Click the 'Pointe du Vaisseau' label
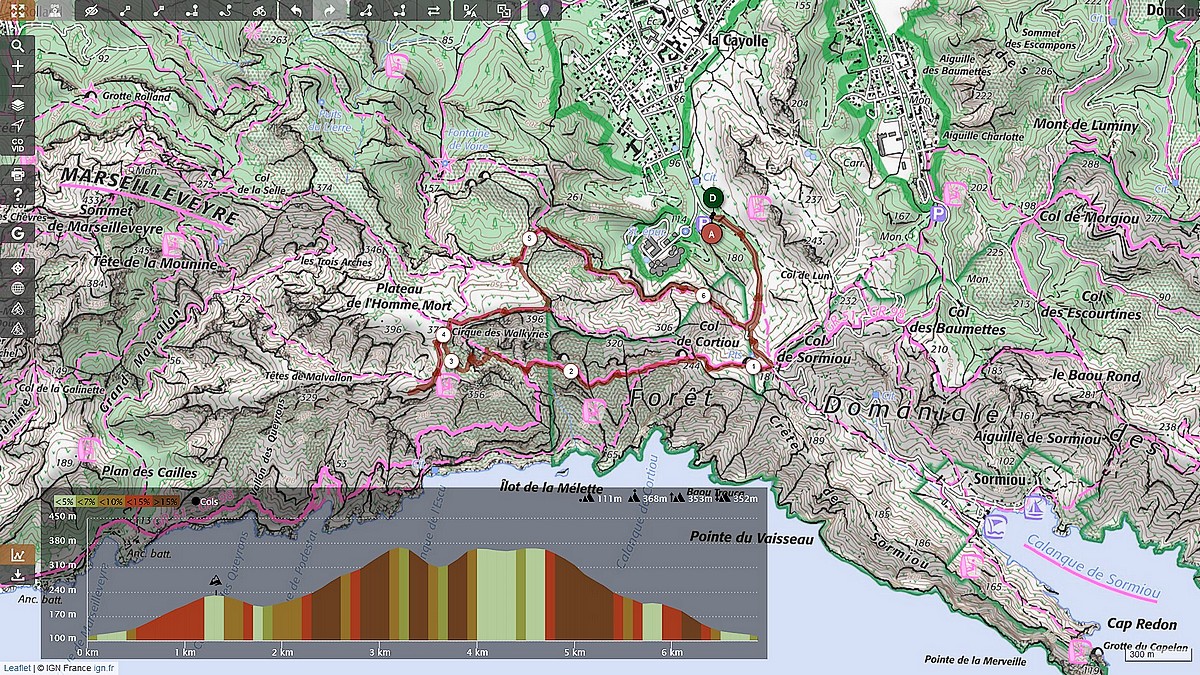The height and width of the screenshot is (675, 1200). 751,537
